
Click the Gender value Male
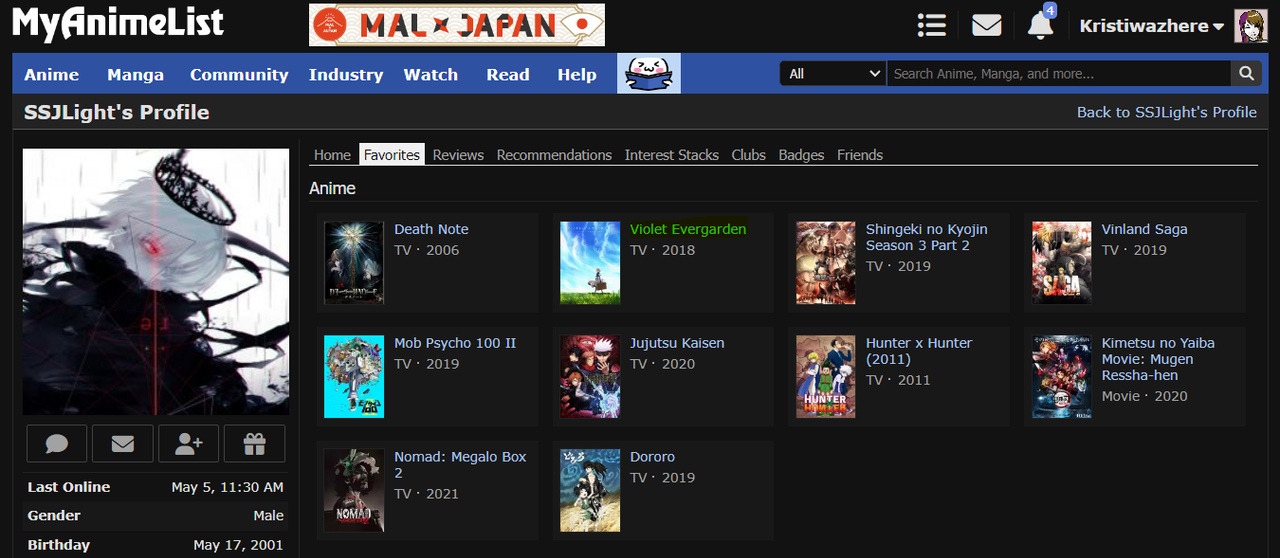pos(269,516)
